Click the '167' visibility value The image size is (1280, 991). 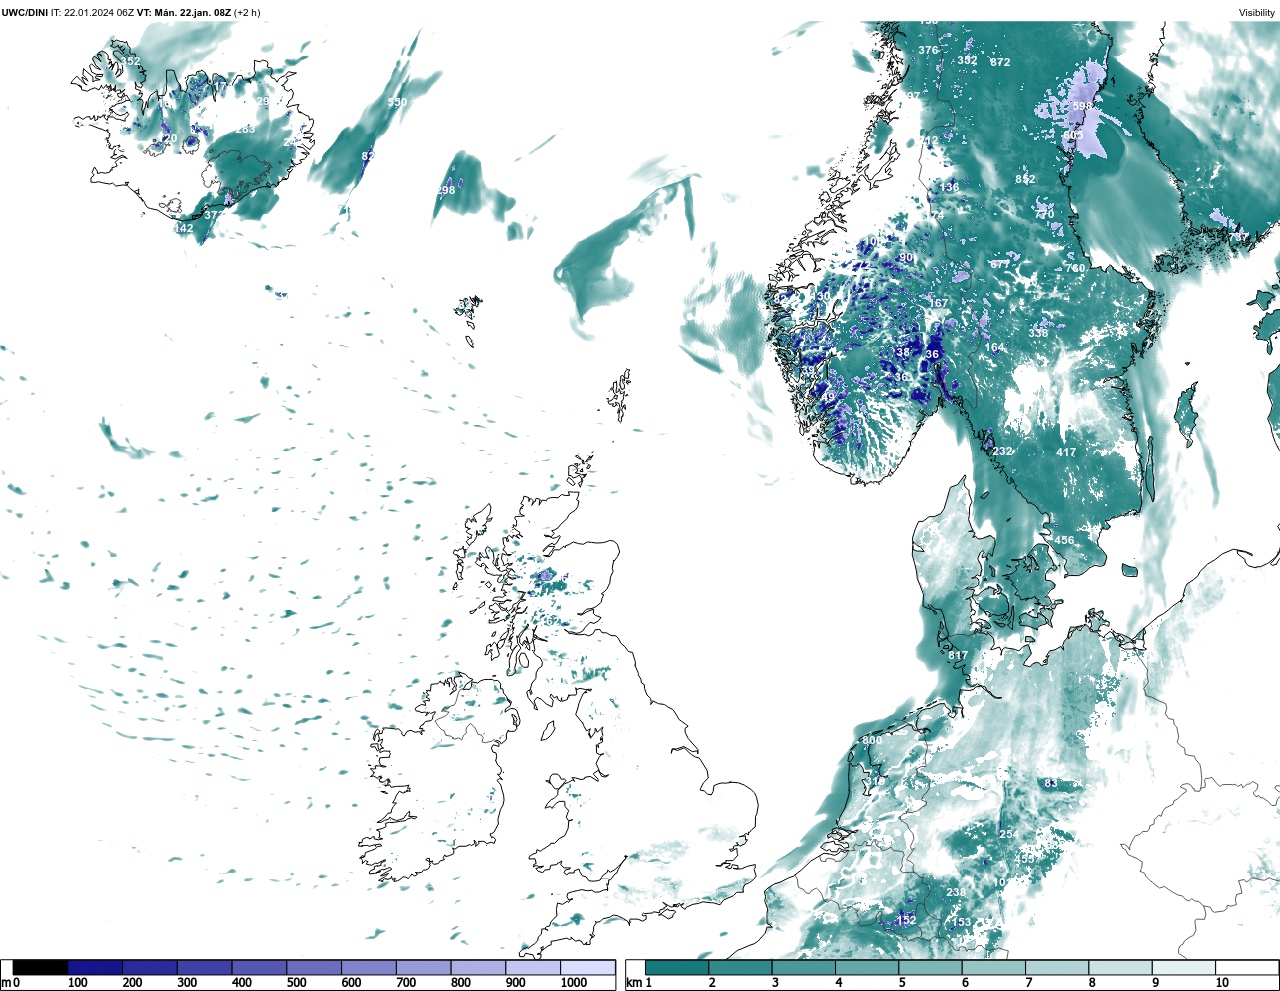click(x=938, y=303)
